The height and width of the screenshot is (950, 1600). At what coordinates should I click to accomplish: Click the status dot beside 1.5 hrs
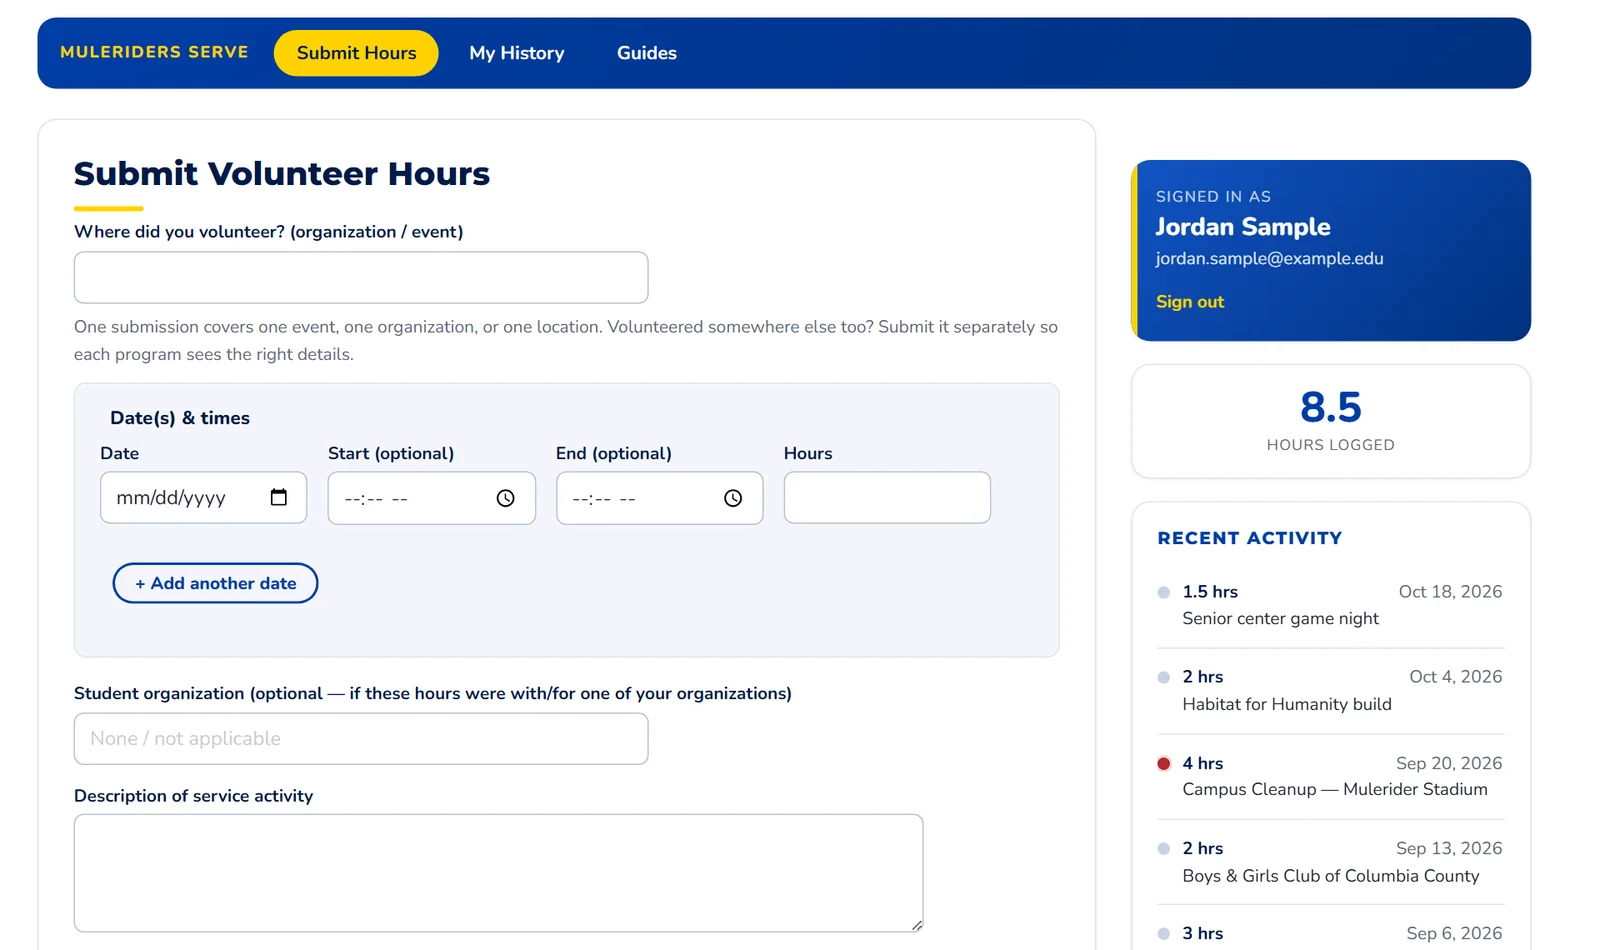click(1164, 592)
